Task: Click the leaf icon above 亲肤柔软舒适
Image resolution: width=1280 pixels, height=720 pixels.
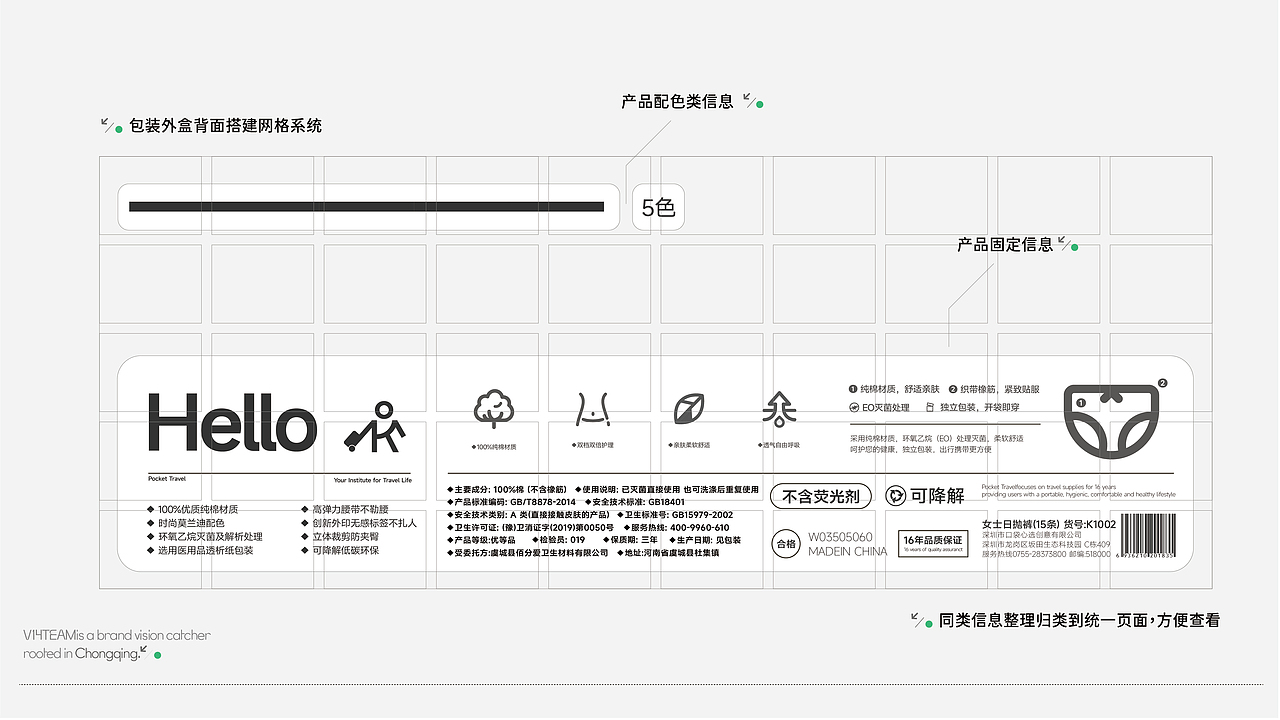Action: (x=688, y=408)
